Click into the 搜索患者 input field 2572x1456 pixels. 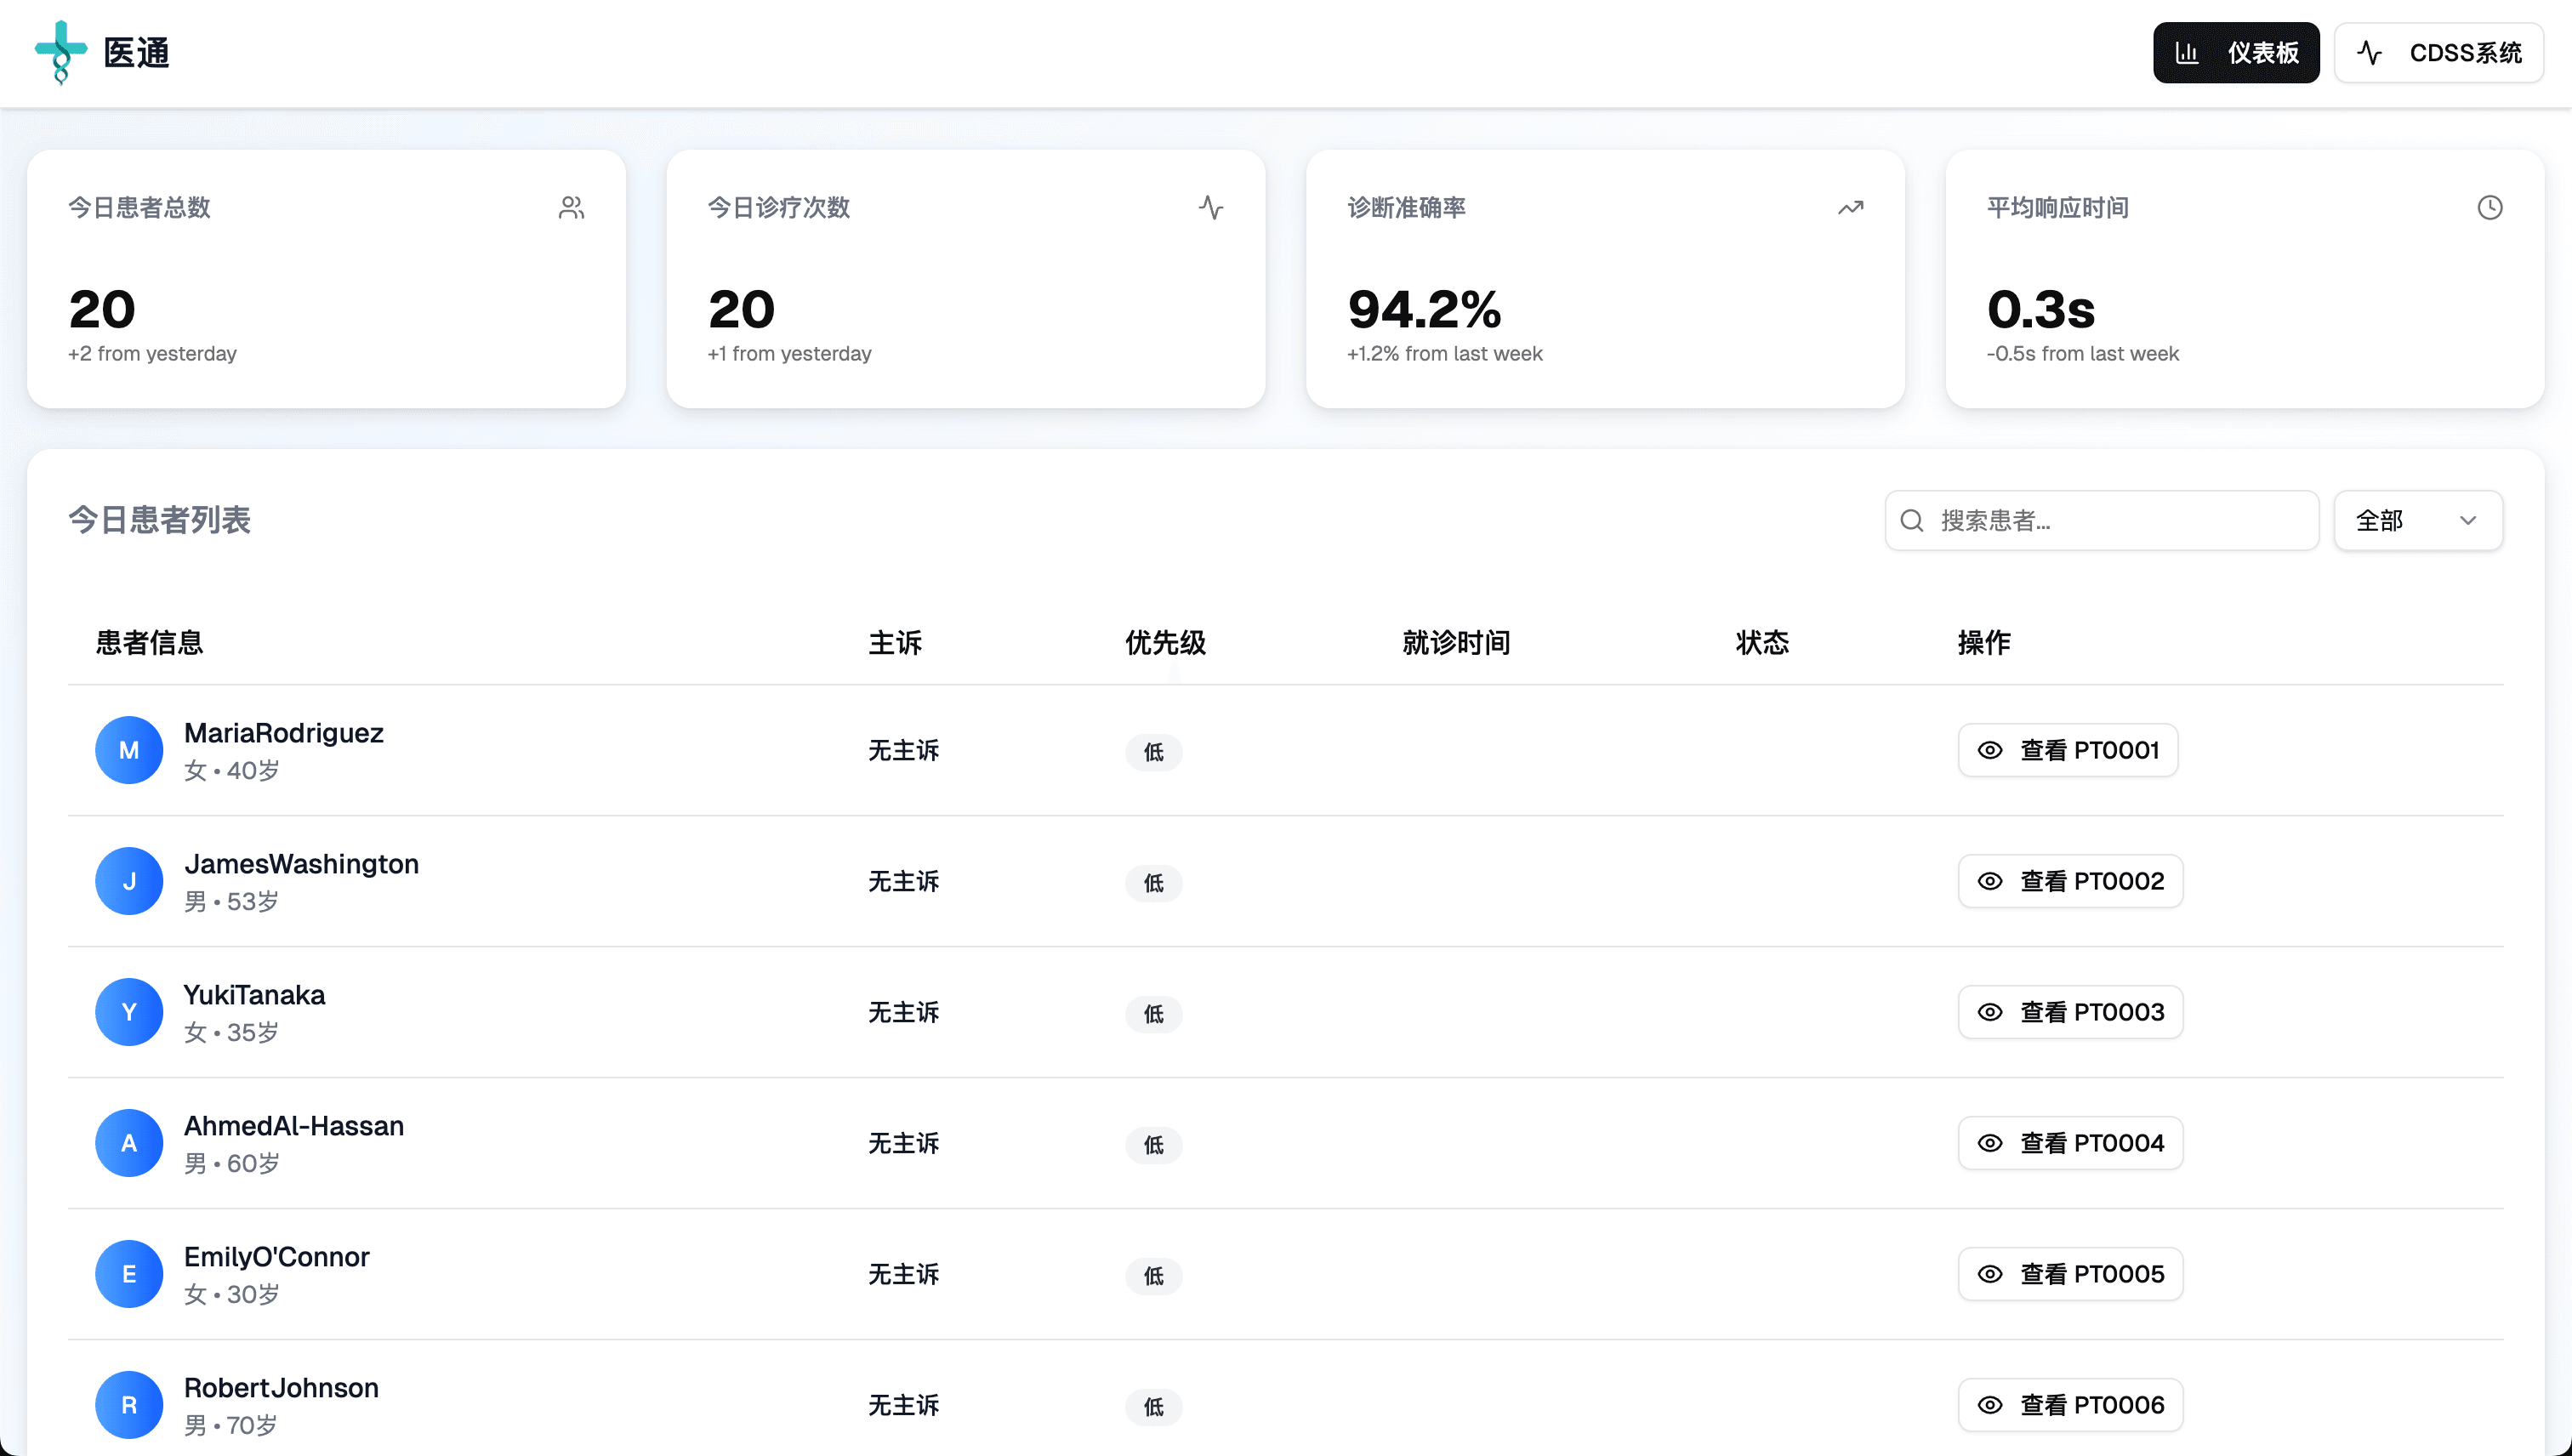point(2102,520)
